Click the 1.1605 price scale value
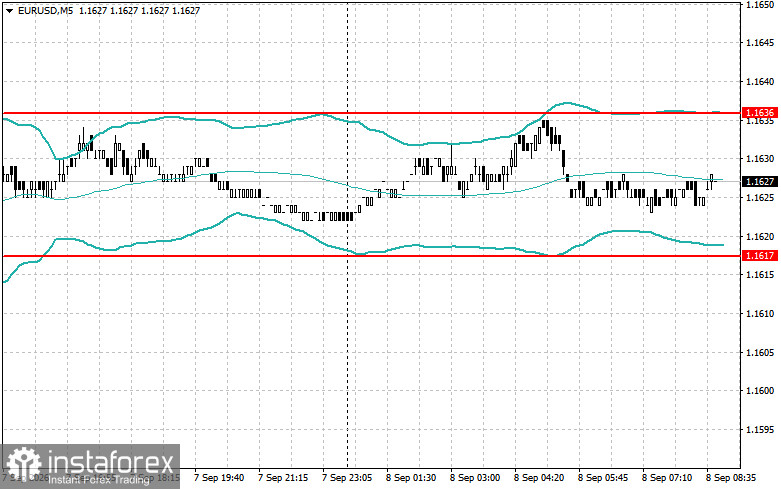Screen dimensions: 781x489 tap(760, 353)
